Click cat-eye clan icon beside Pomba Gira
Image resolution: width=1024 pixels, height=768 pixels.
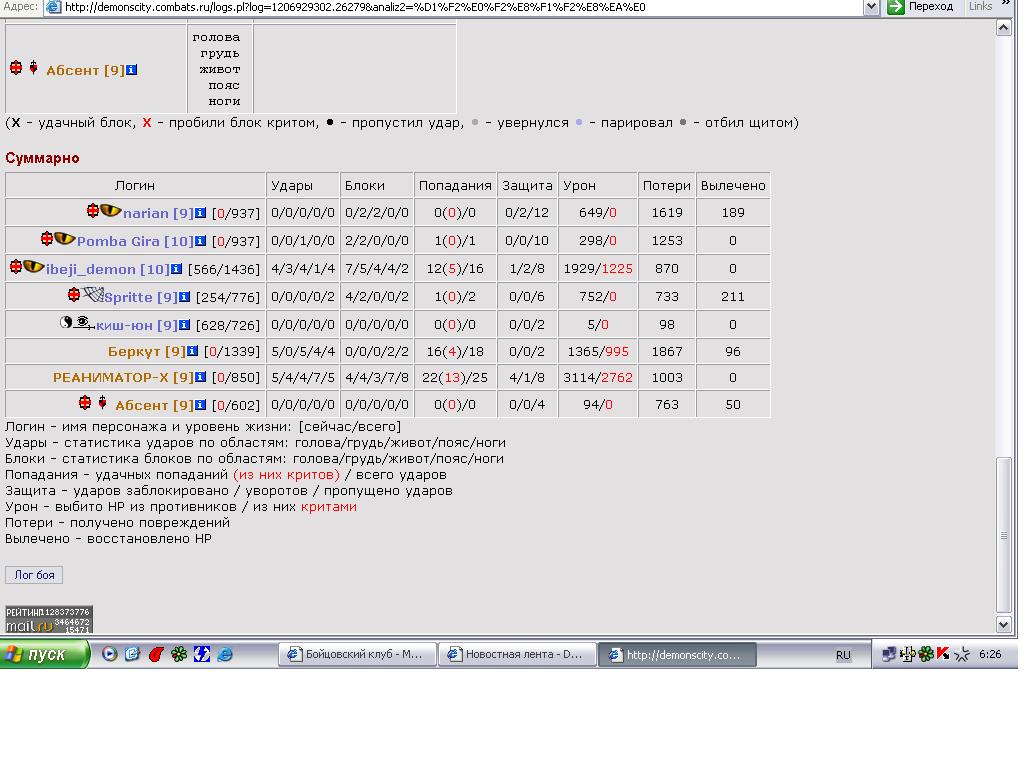pos(64,239)
